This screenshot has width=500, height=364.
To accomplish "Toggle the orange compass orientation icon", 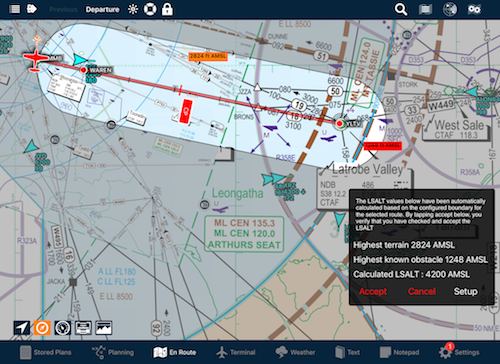I will [42, 328].
